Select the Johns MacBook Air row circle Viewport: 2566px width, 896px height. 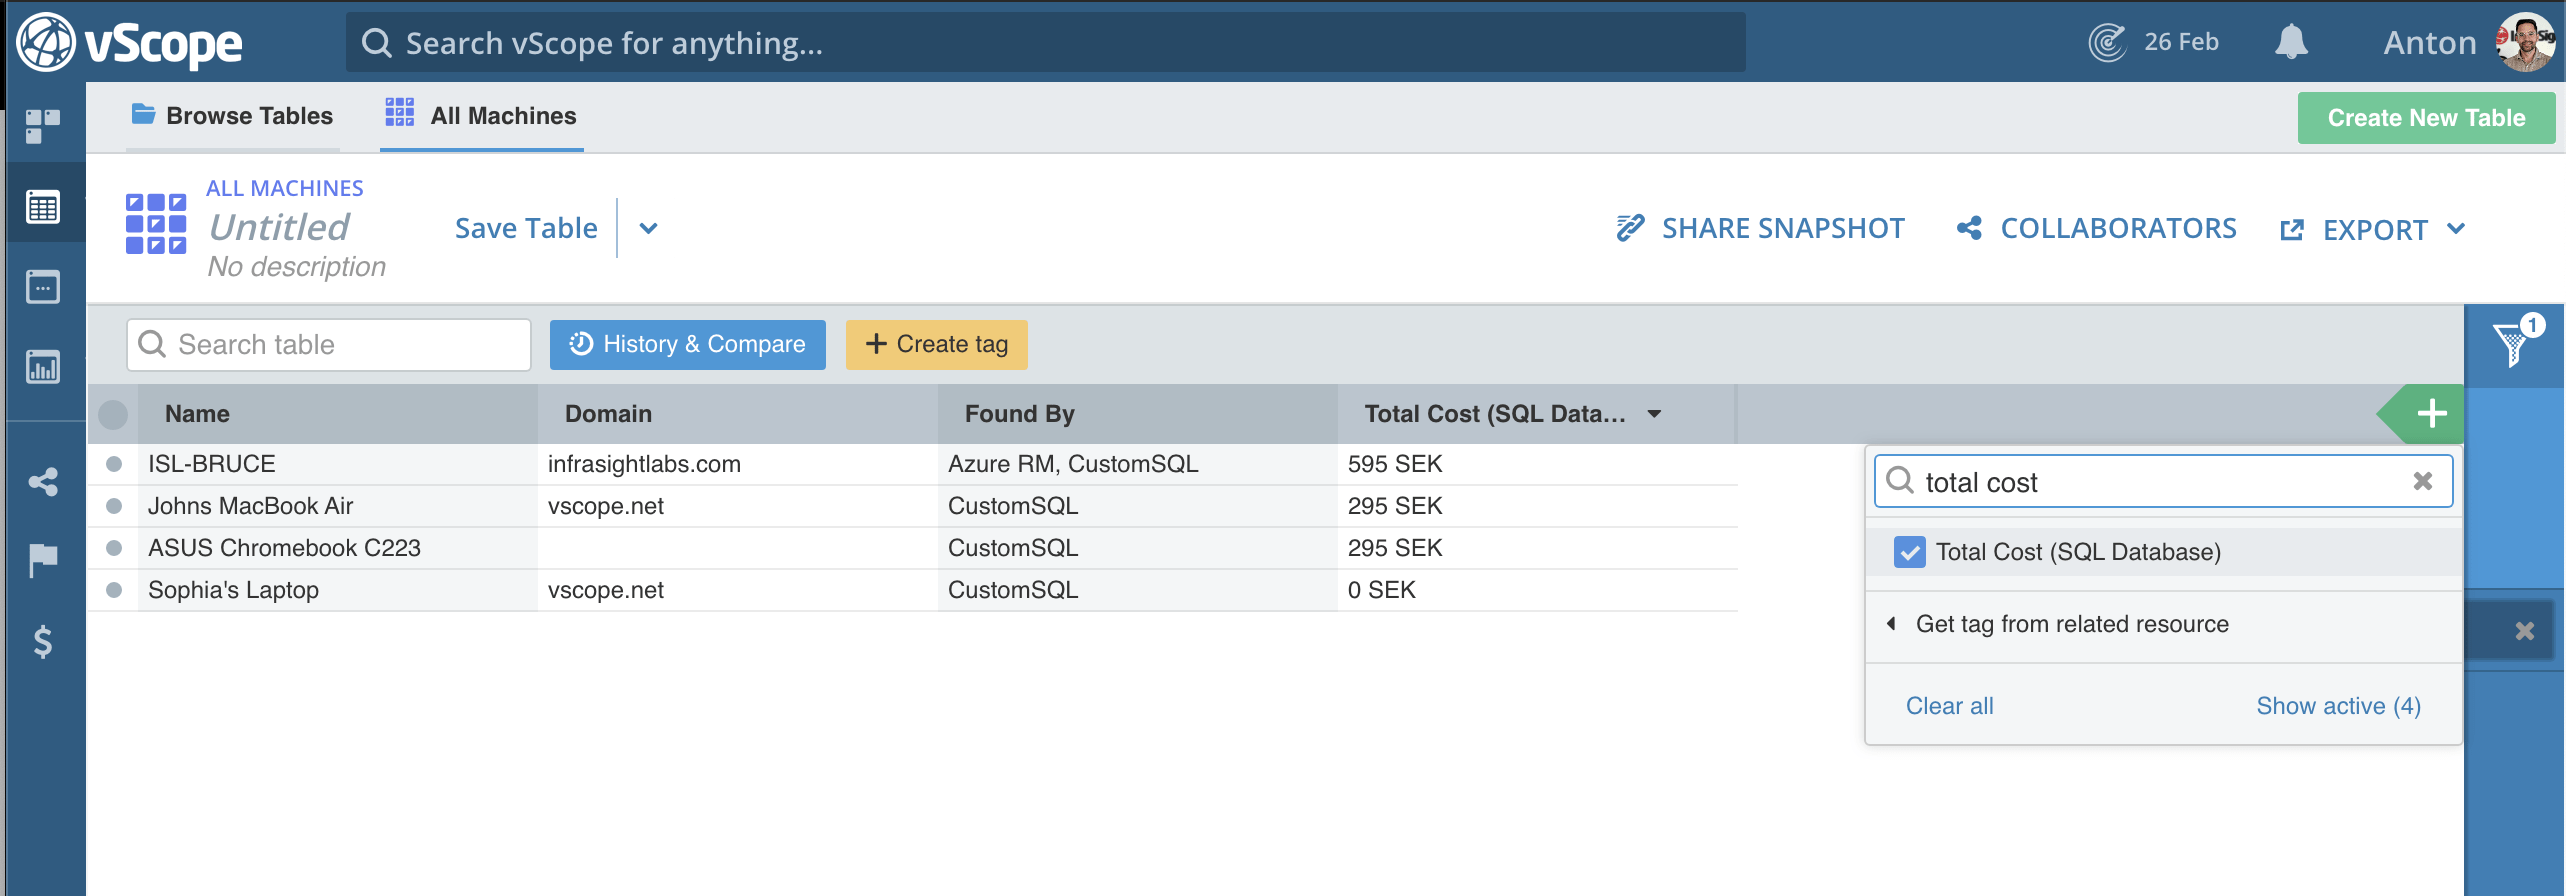(114, 506)
